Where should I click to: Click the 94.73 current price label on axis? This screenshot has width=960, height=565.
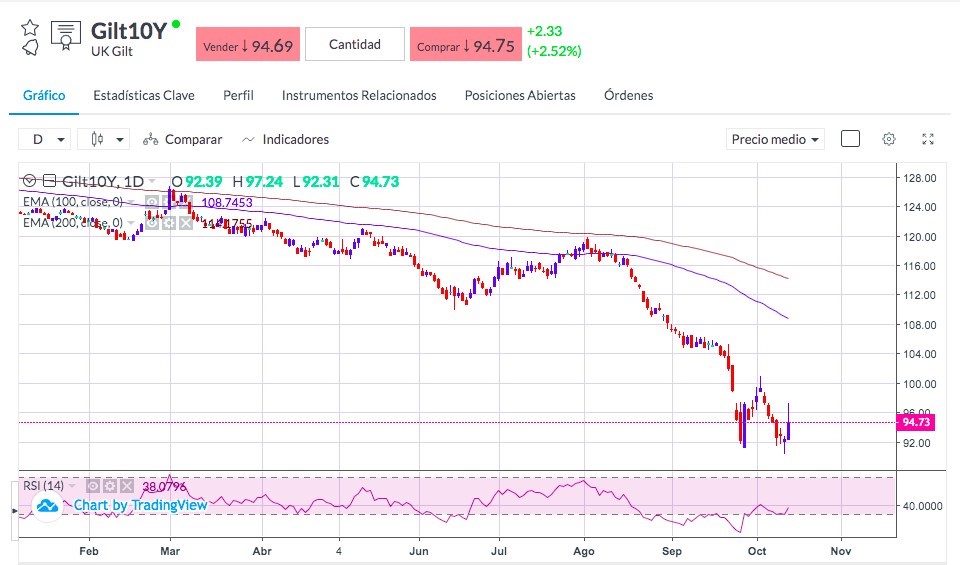point(916,422)
